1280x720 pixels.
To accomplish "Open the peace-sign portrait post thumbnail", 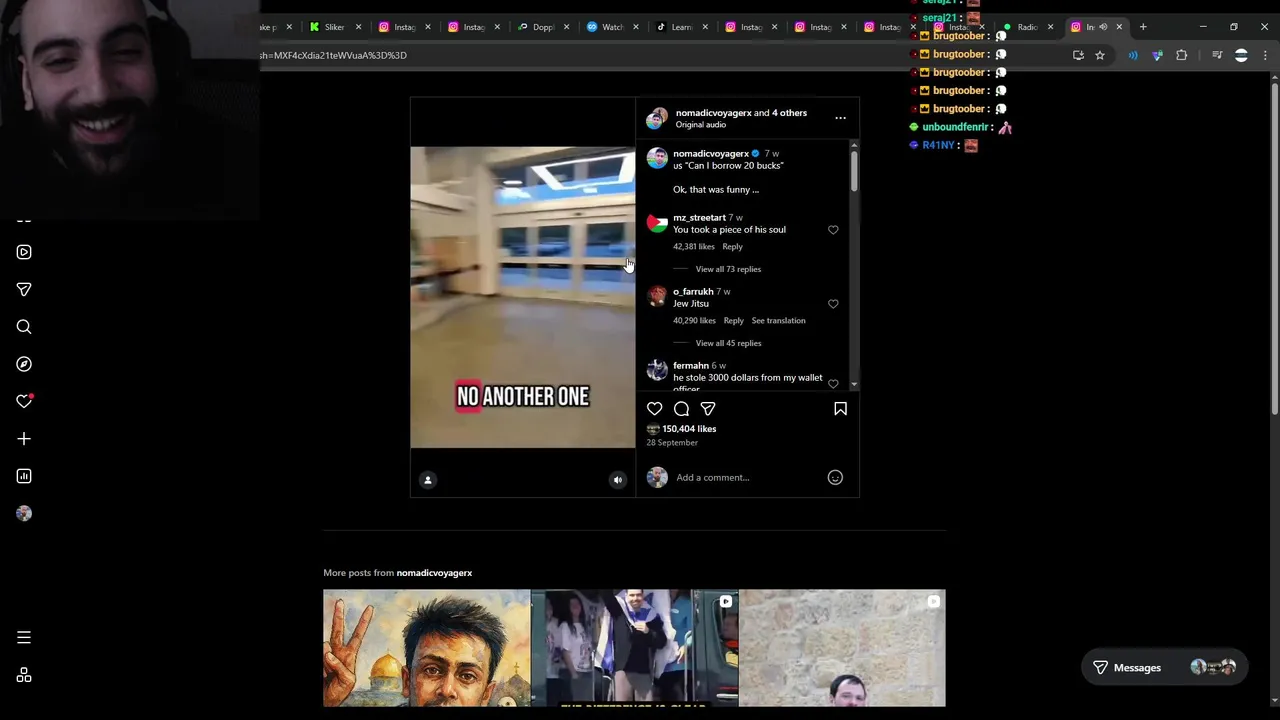I will click(x=427, y=648).
